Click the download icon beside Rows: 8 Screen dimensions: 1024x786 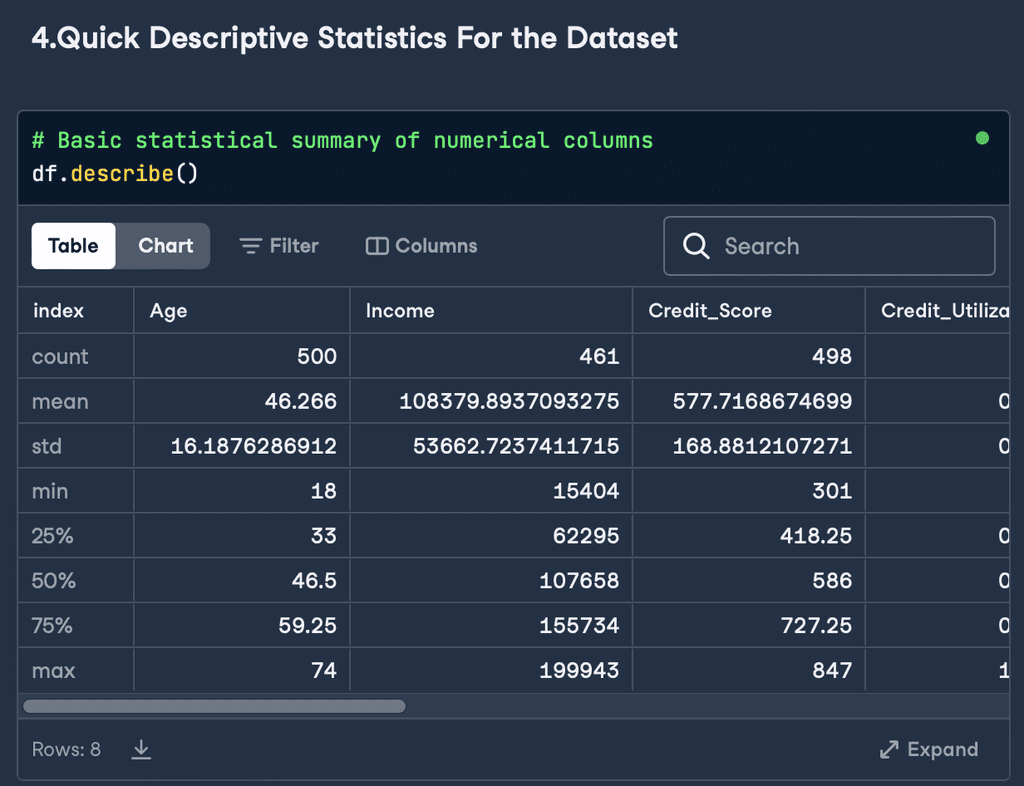click(x=141, y=749)
